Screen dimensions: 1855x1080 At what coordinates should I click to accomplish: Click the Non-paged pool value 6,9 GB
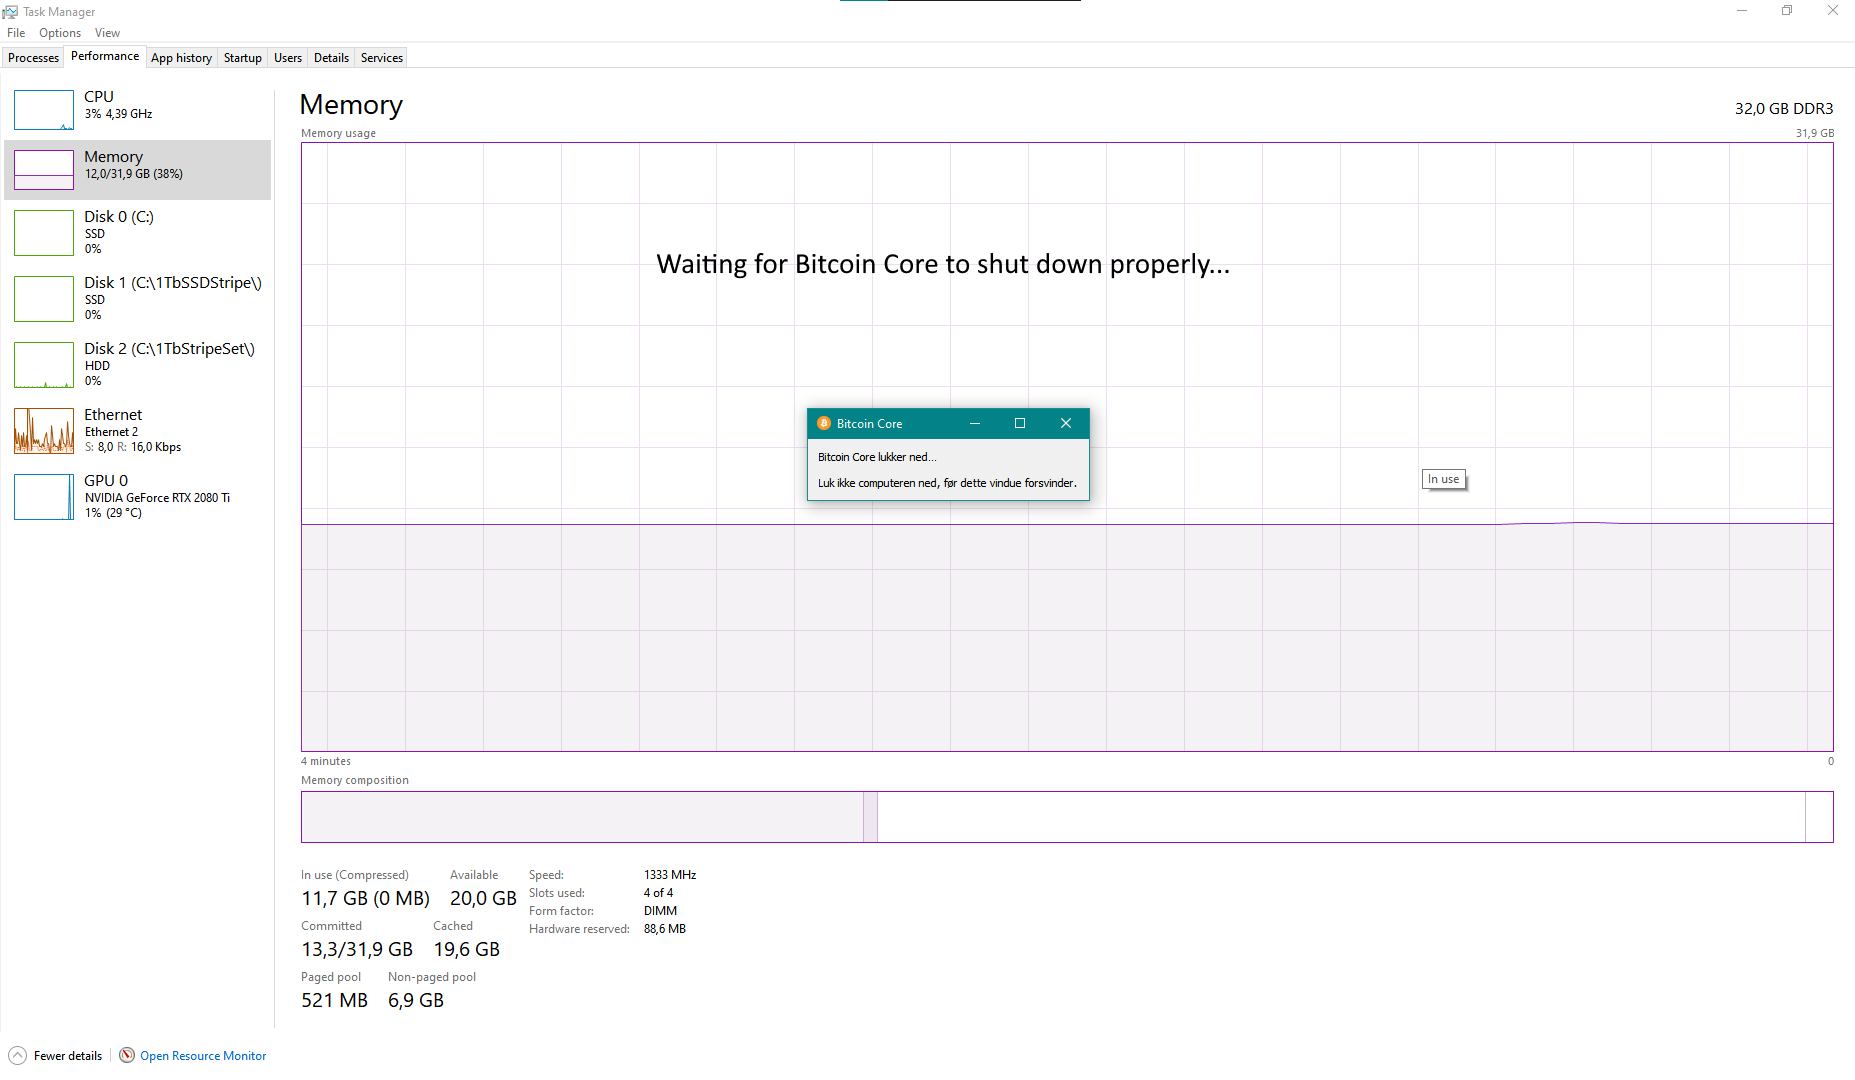click(x=415, y=1000)
